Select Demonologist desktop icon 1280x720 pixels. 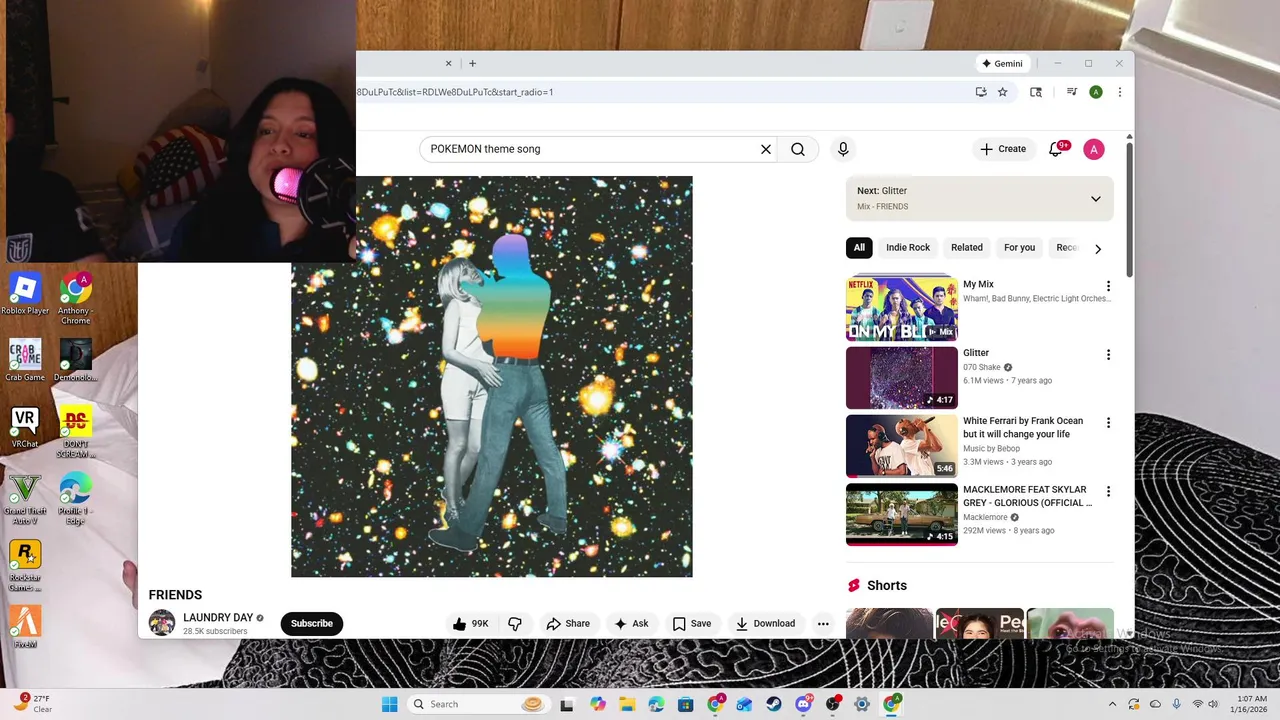(x=75, y=361)
